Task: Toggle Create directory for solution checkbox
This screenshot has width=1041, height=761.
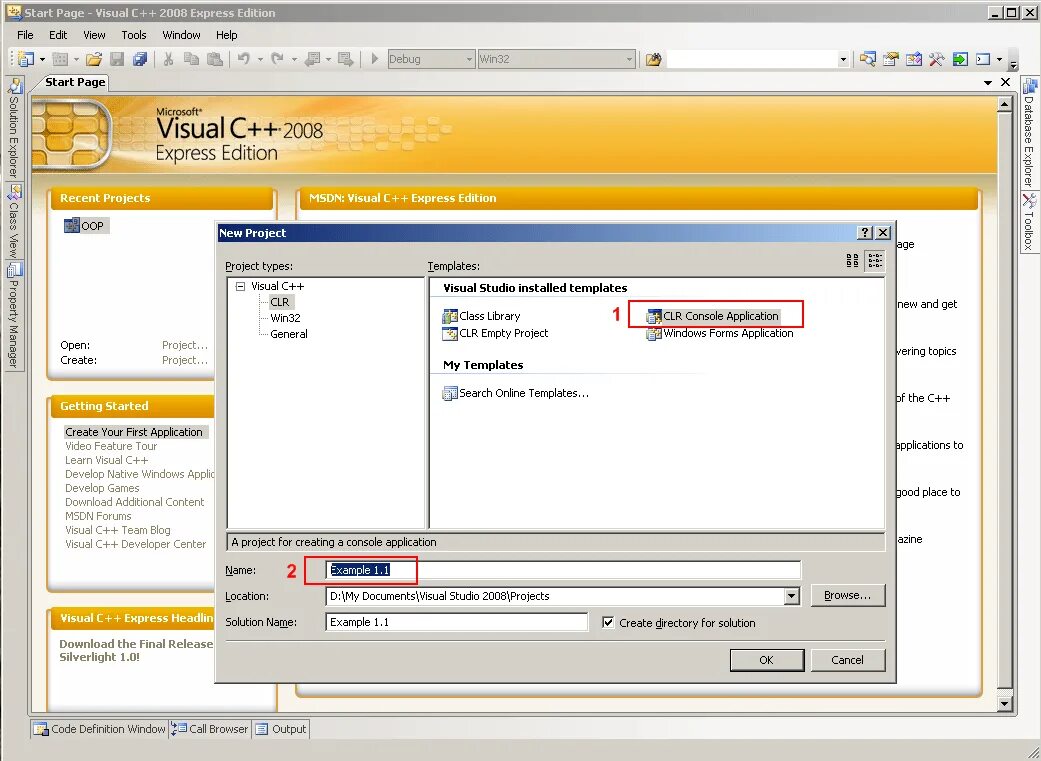Action: [608, 622]
